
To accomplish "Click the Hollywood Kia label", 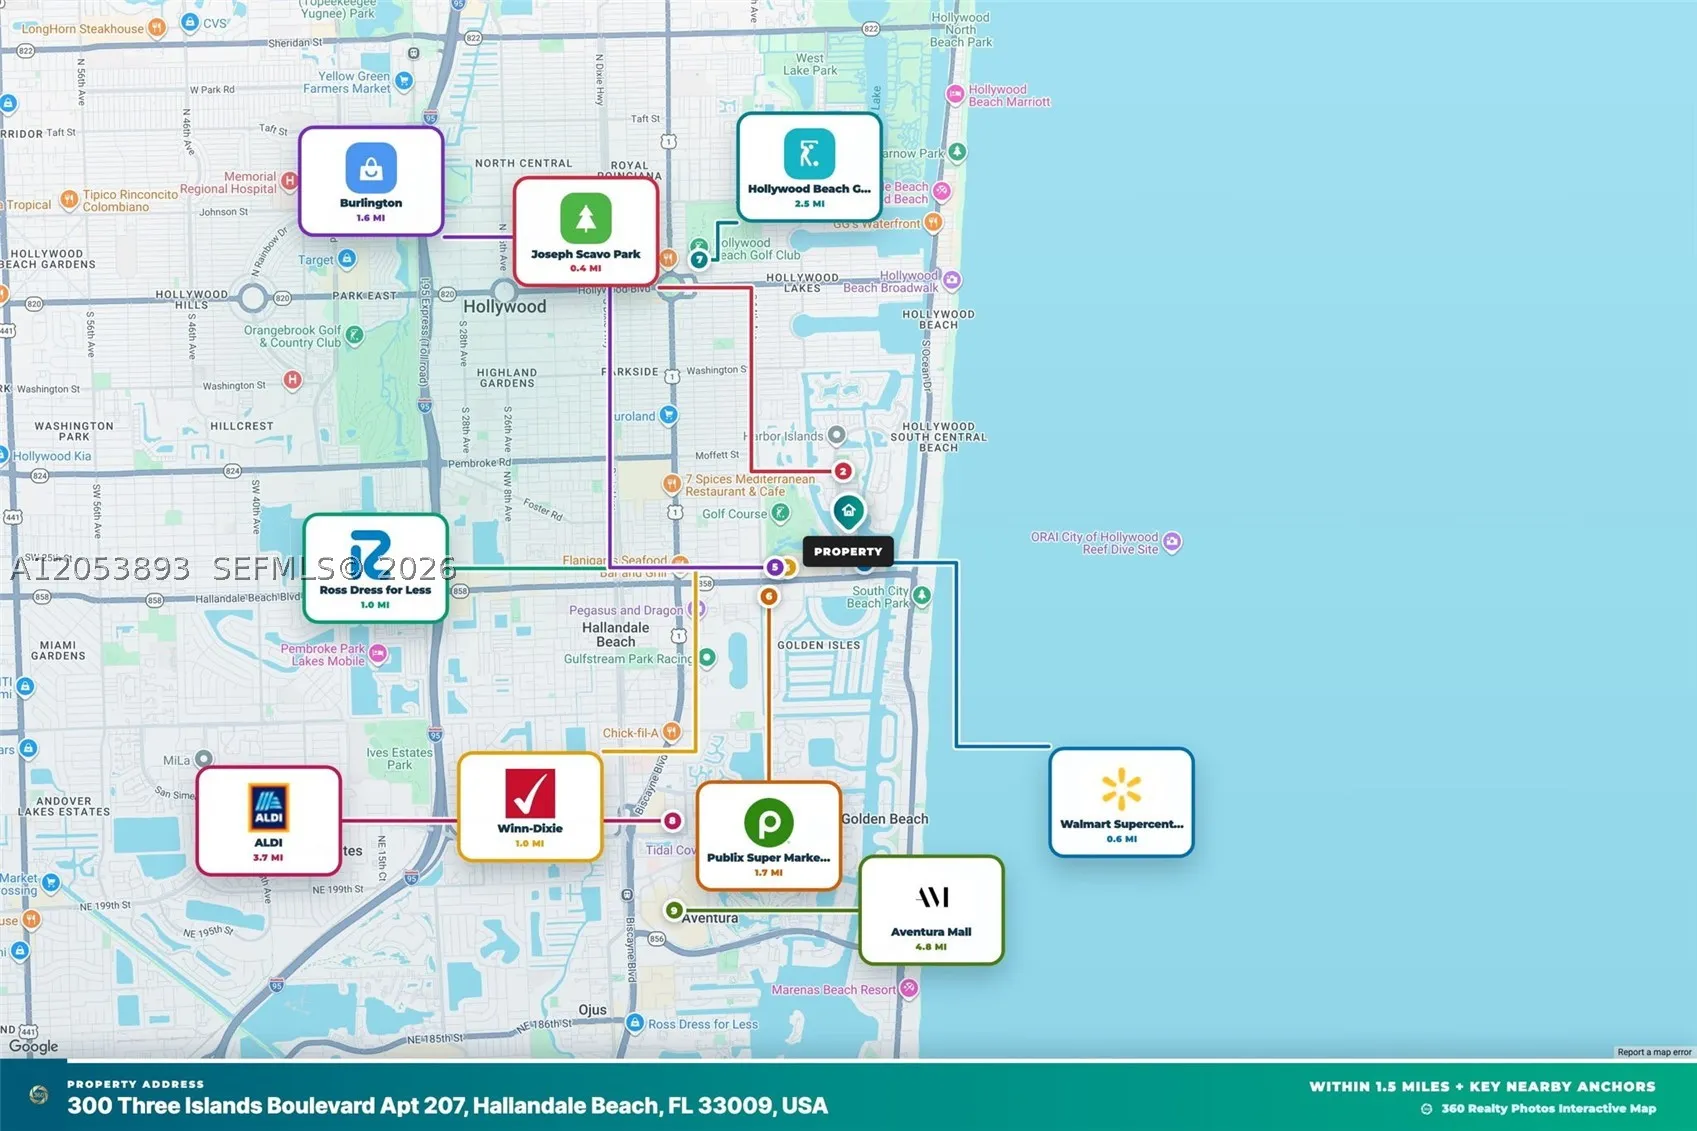I will point(52,456).
